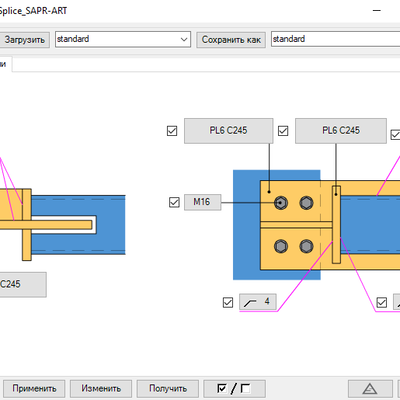Viewport: 400px width, 400px height.
Task: Click the weld symbol size 4 button
Action: click(258, 302)
